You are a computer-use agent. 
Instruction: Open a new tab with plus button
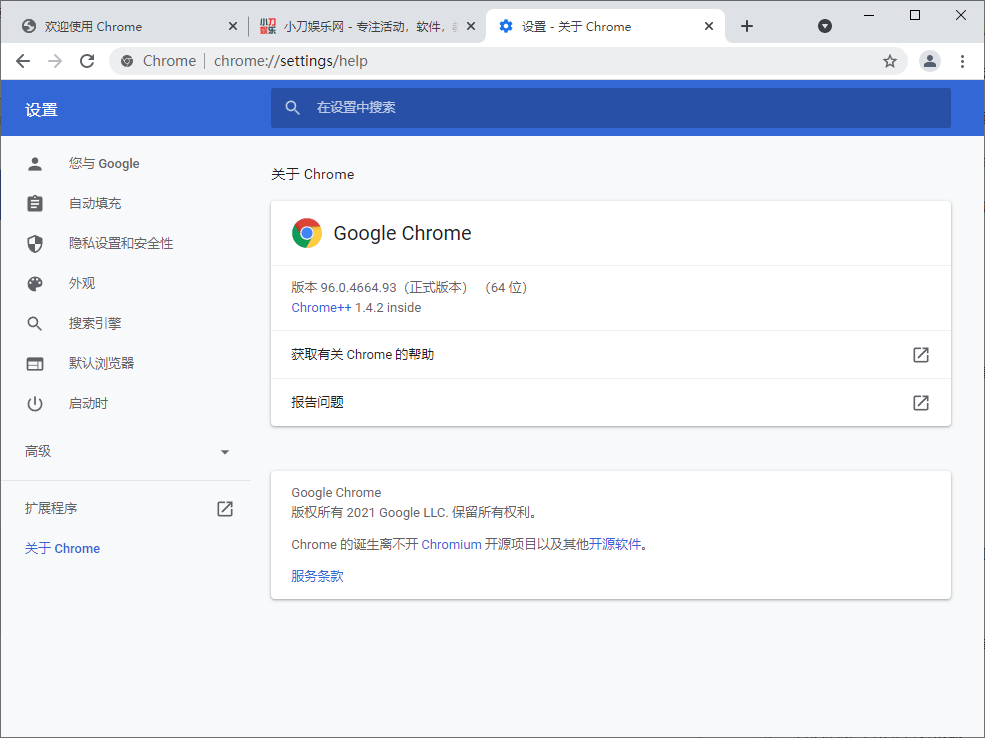pyautogui.click(x=747, y=26)
